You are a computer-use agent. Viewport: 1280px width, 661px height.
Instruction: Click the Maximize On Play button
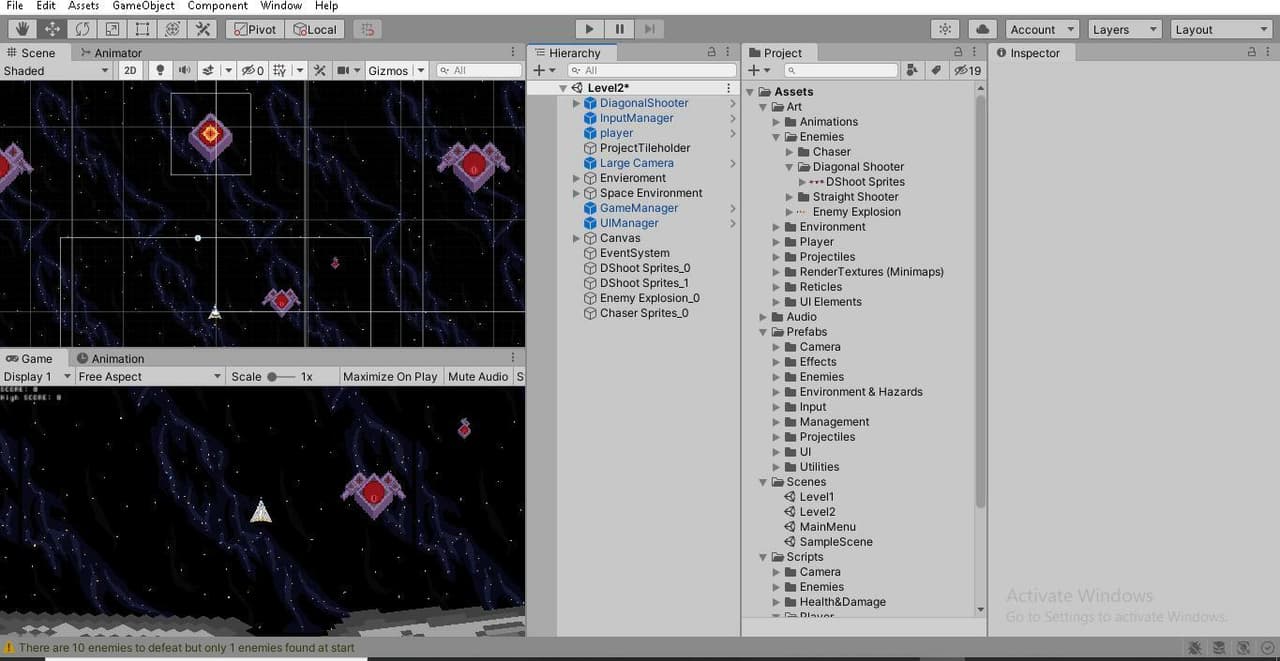pyautogui.click(x=389, y=376)
